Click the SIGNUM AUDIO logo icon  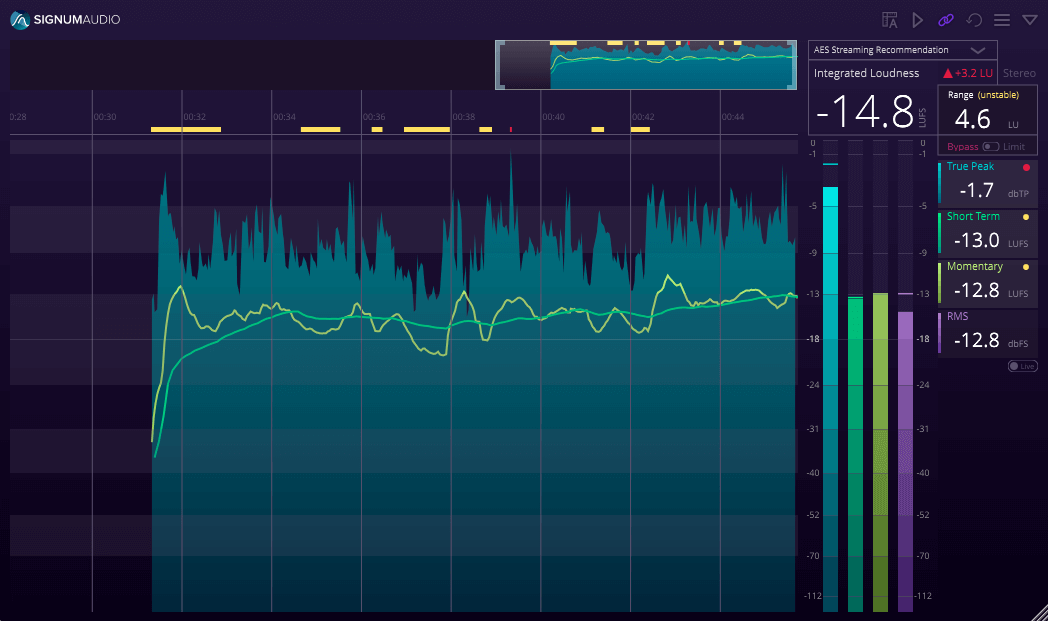[18, 19]
